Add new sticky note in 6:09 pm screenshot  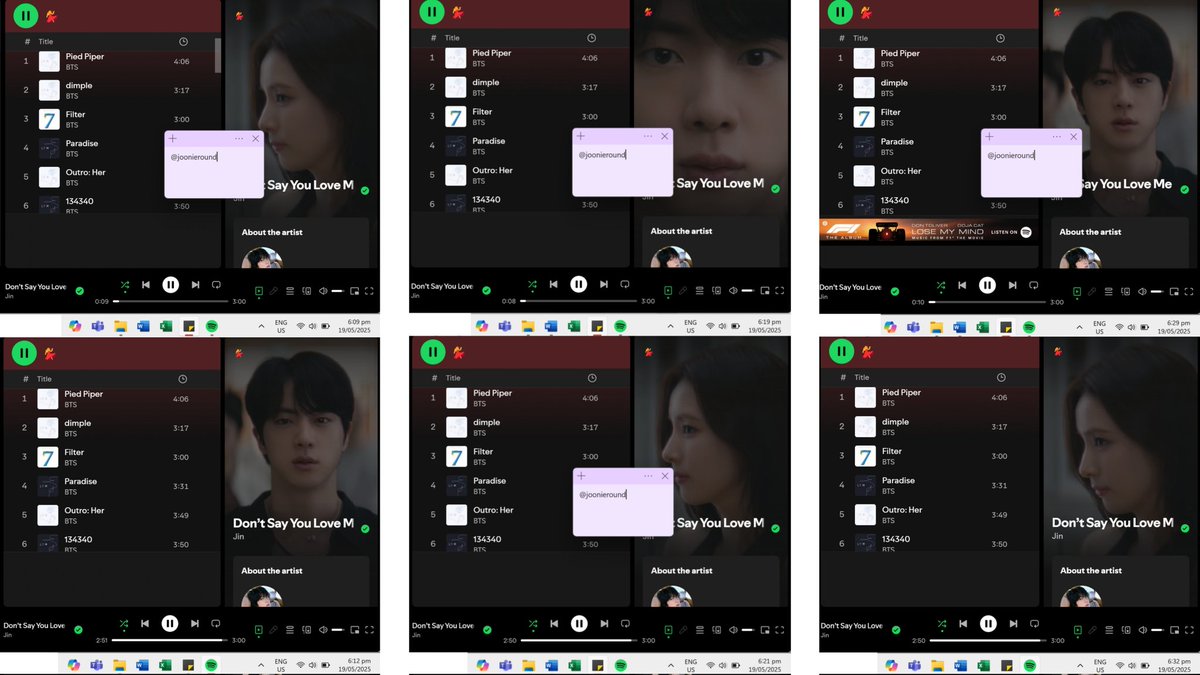[173, 139]
